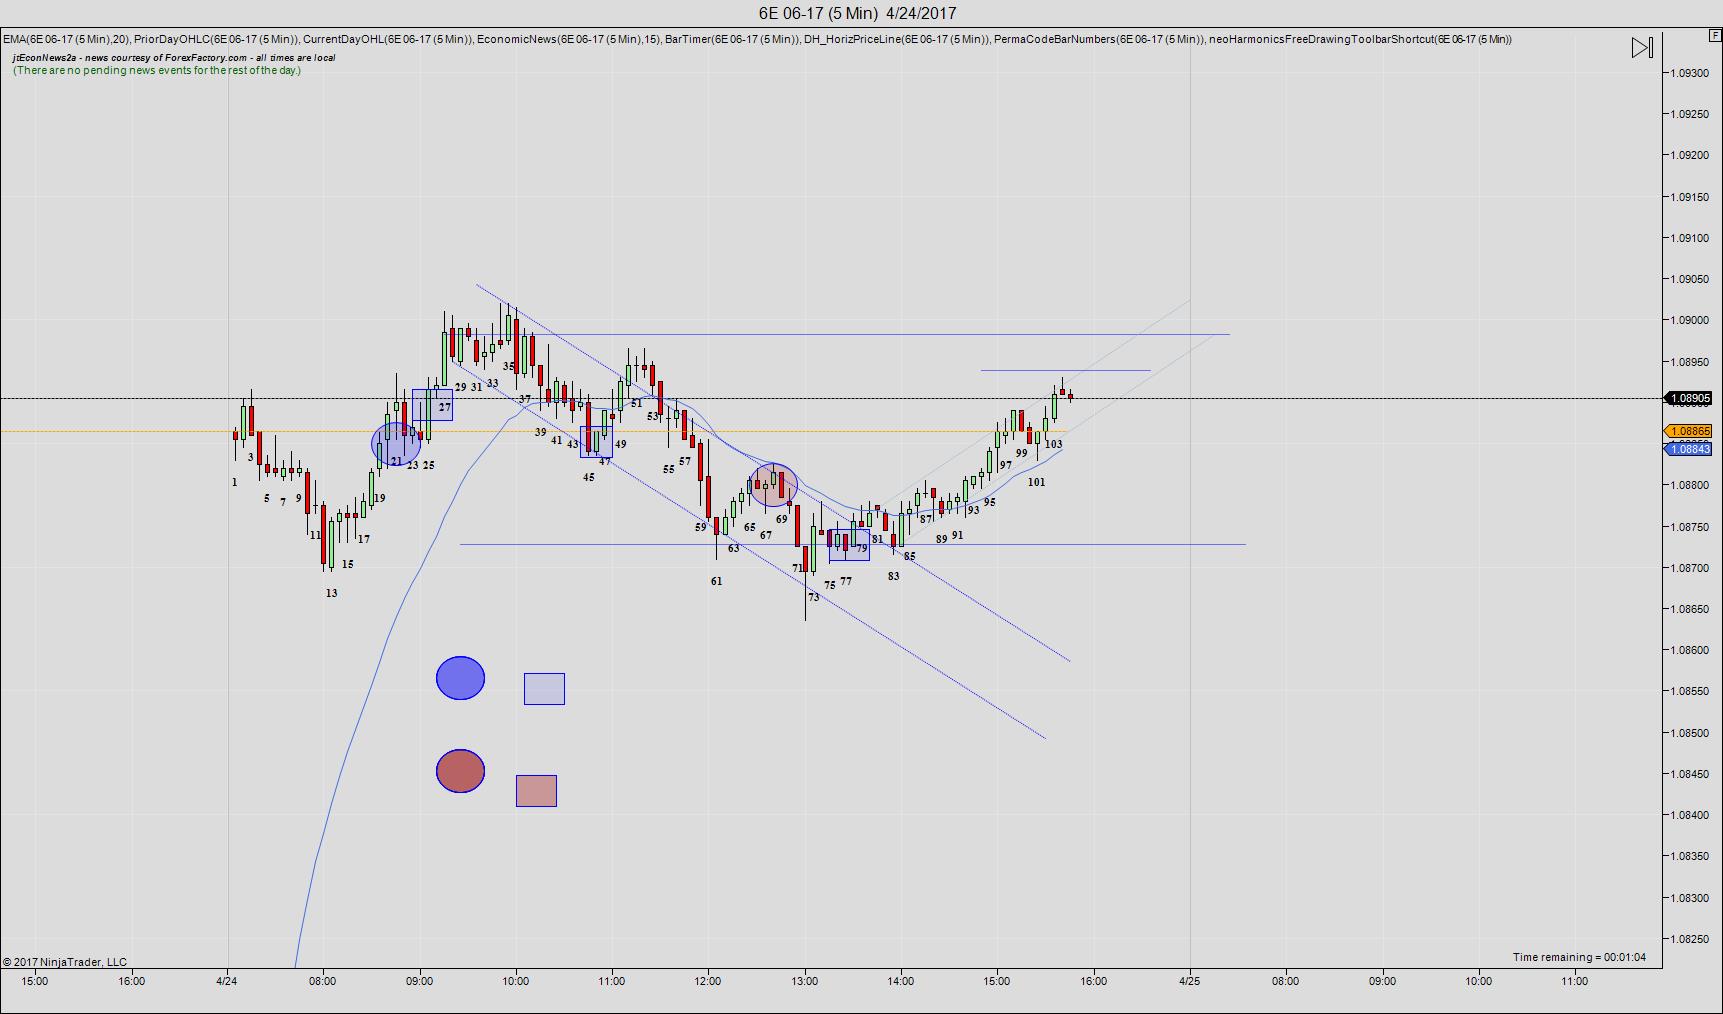
Task: Click the 4/25 date label on time axis
Action: (x=1189, y=981)
